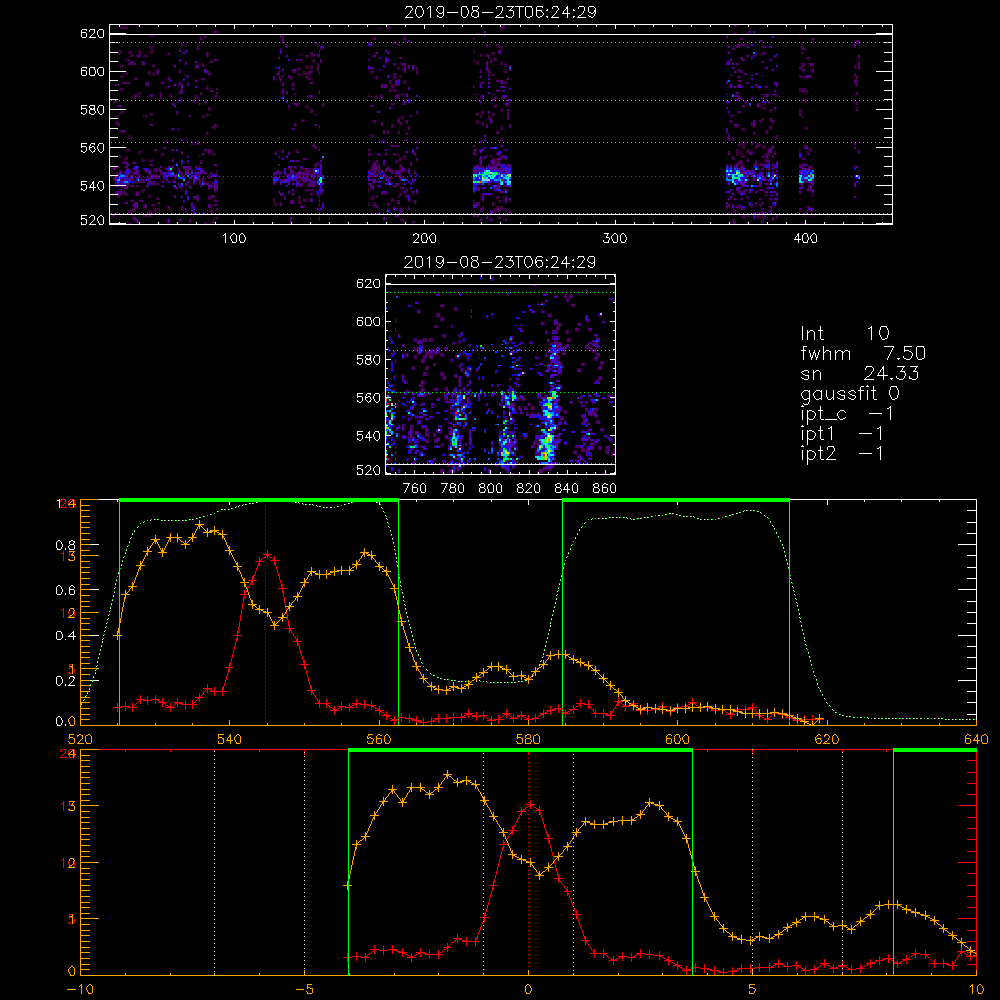Select the 'gaussfit 0' readout
The image size is (1000, 1000).
[850, 393]
